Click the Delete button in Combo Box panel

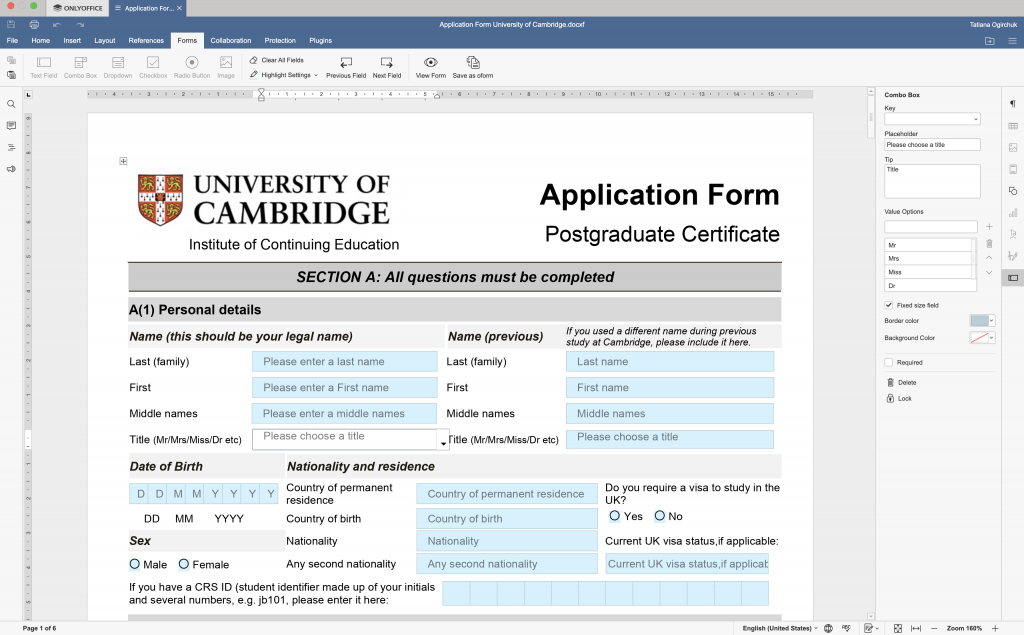pos(906,382)
